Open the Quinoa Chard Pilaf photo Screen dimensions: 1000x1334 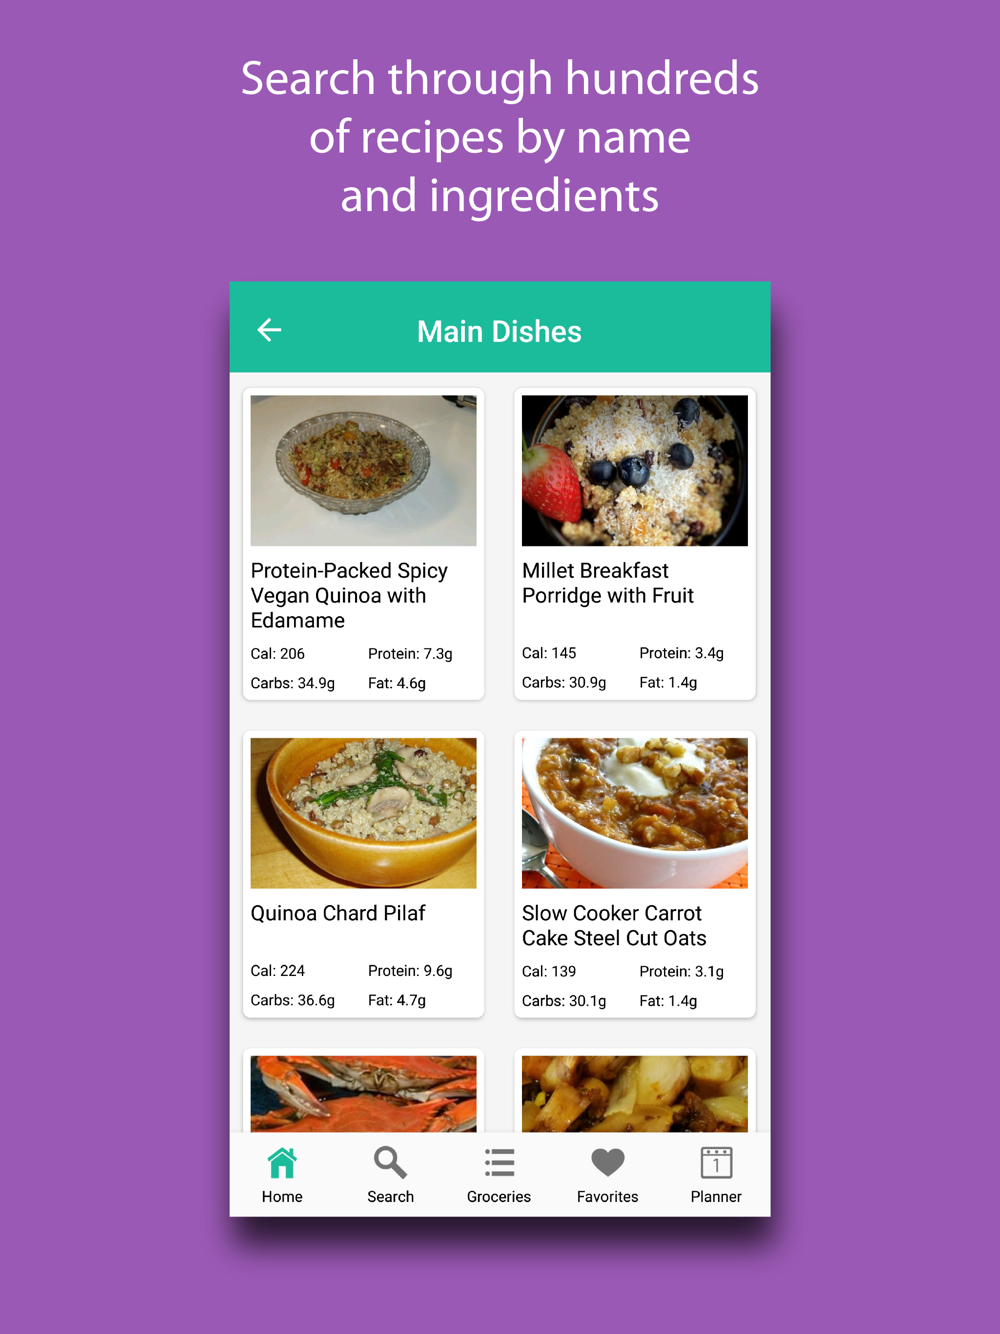pyautogui.click(x=363, y=813)
